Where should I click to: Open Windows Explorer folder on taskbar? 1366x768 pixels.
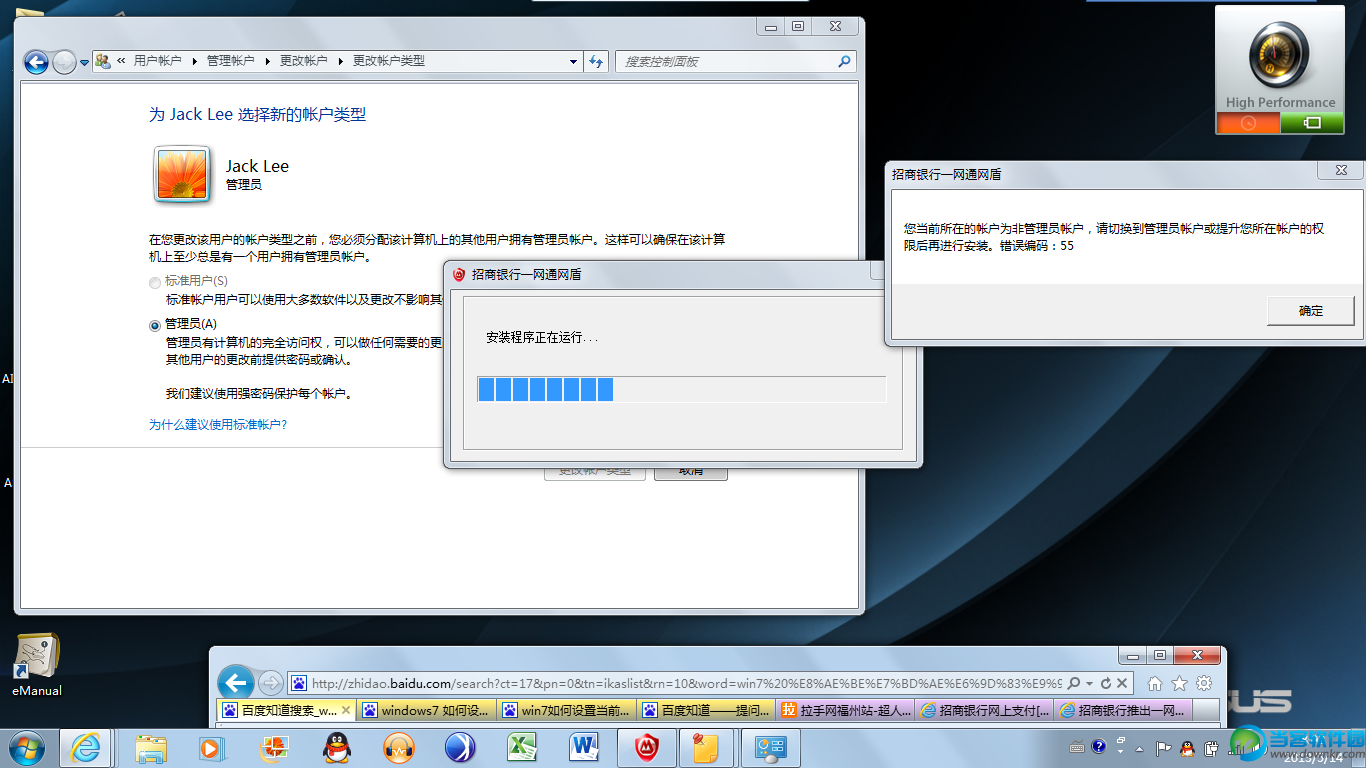tap(152, 748)
